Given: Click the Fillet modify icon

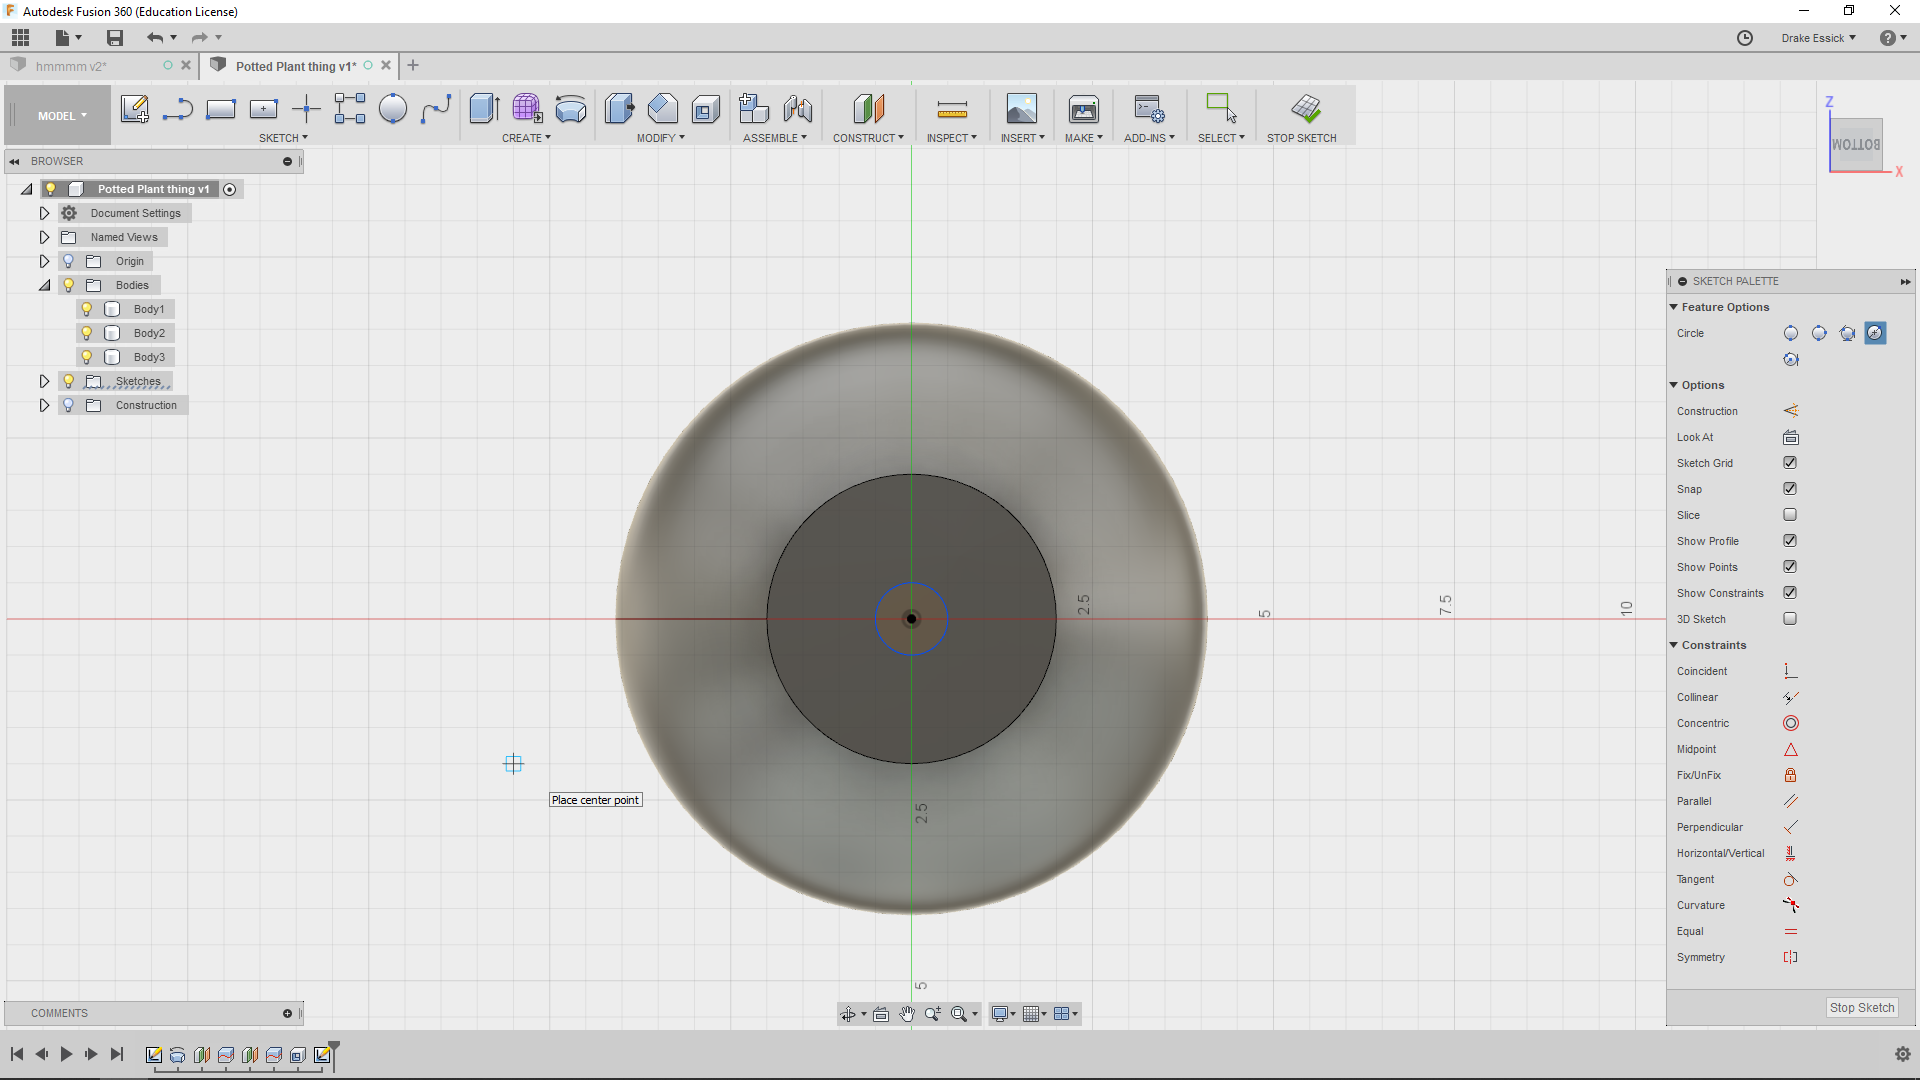Looking at the screenshot, I should (x=662, y=109).
